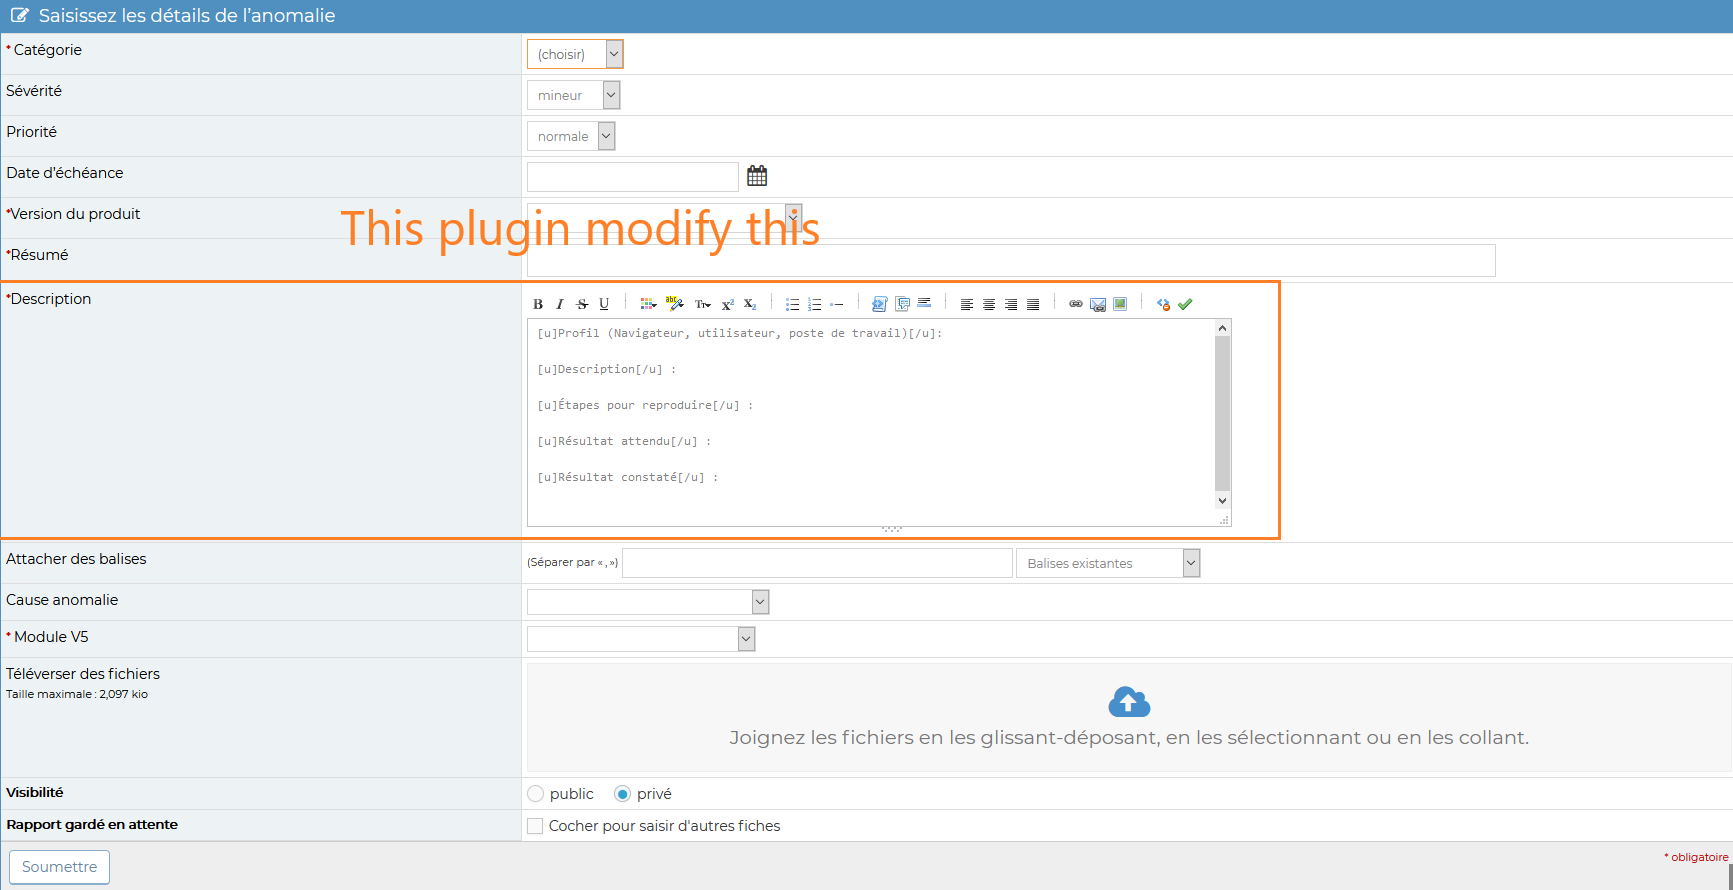Check 'Cocher pour saisir d'autres fiches'
This screenshot has width=1733, height=890.
point(535,826)
